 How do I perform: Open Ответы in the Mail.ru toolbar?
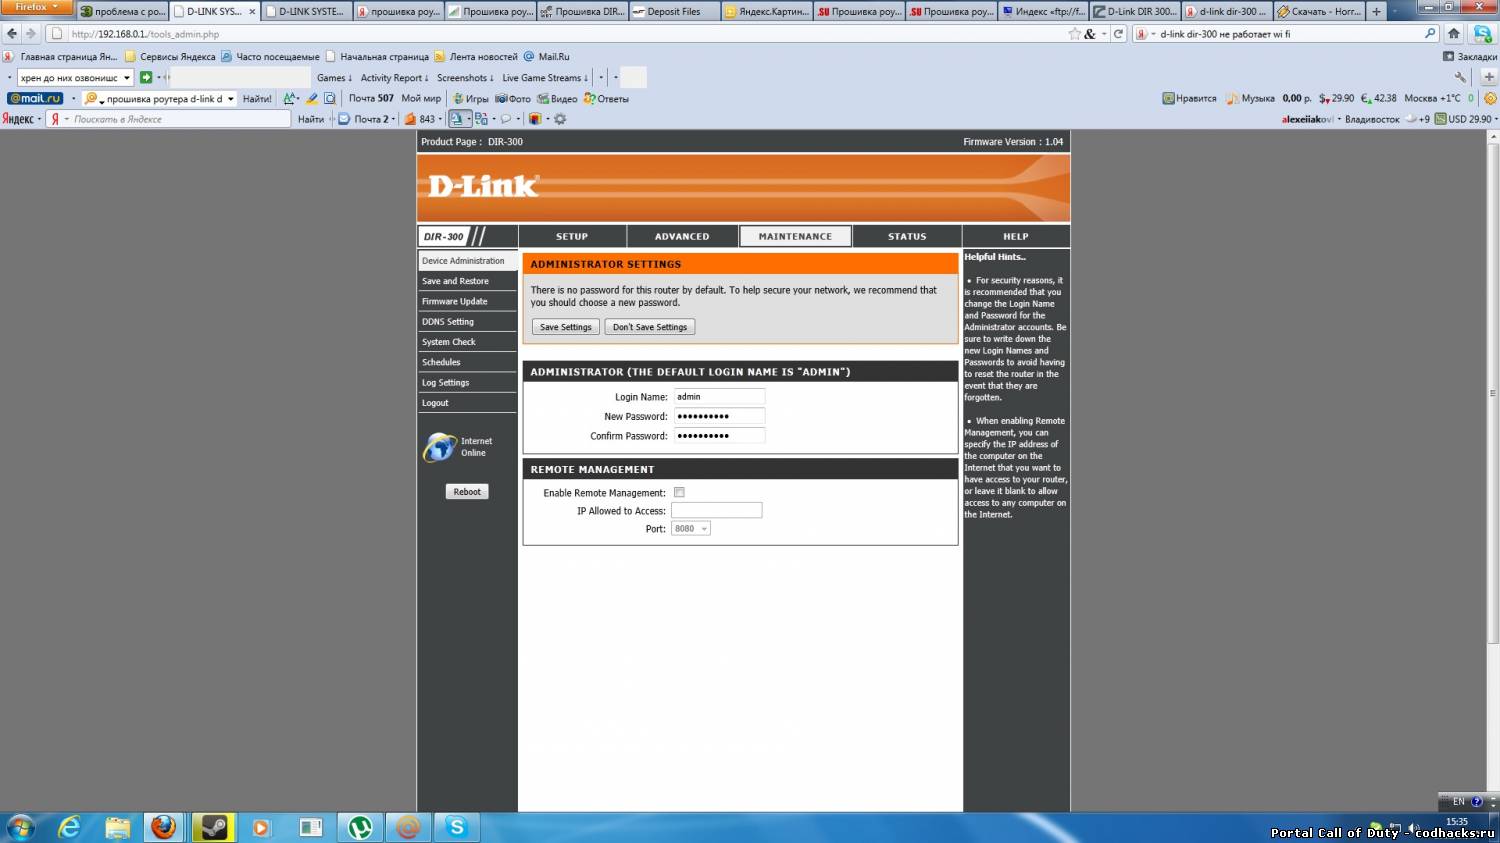pos(606,99)
